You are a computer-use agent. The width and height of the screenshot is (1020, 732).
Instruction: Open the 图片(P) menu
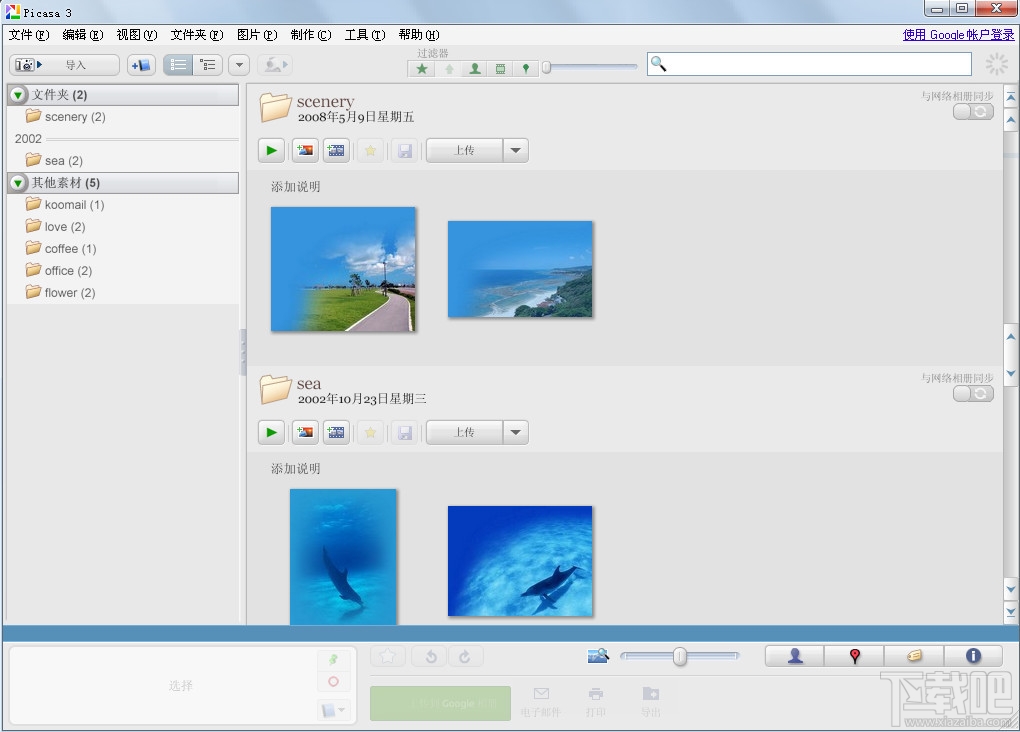pos(257,35)
